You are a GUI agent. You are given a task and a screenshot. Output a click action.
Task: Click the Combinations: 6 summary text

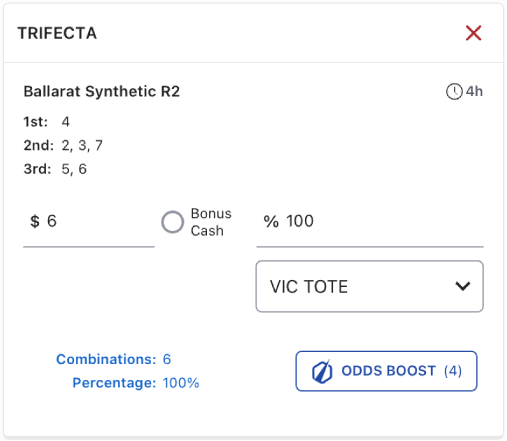point(114,359)
